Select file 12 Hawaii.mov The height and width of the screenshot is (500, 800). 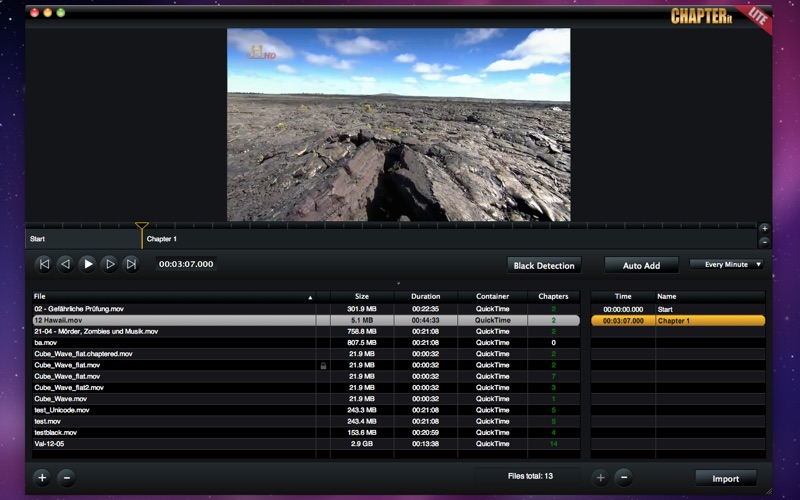pos(306,320)
